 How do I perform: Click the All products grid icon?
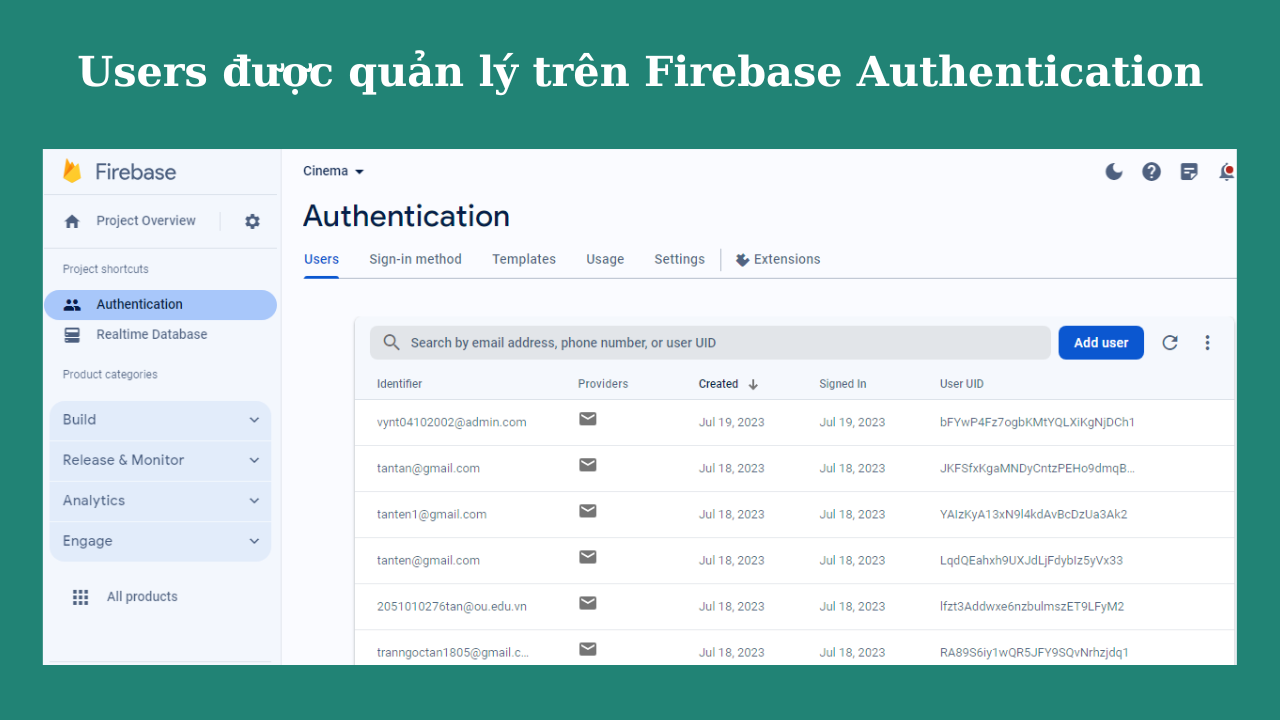coord(81,597)
